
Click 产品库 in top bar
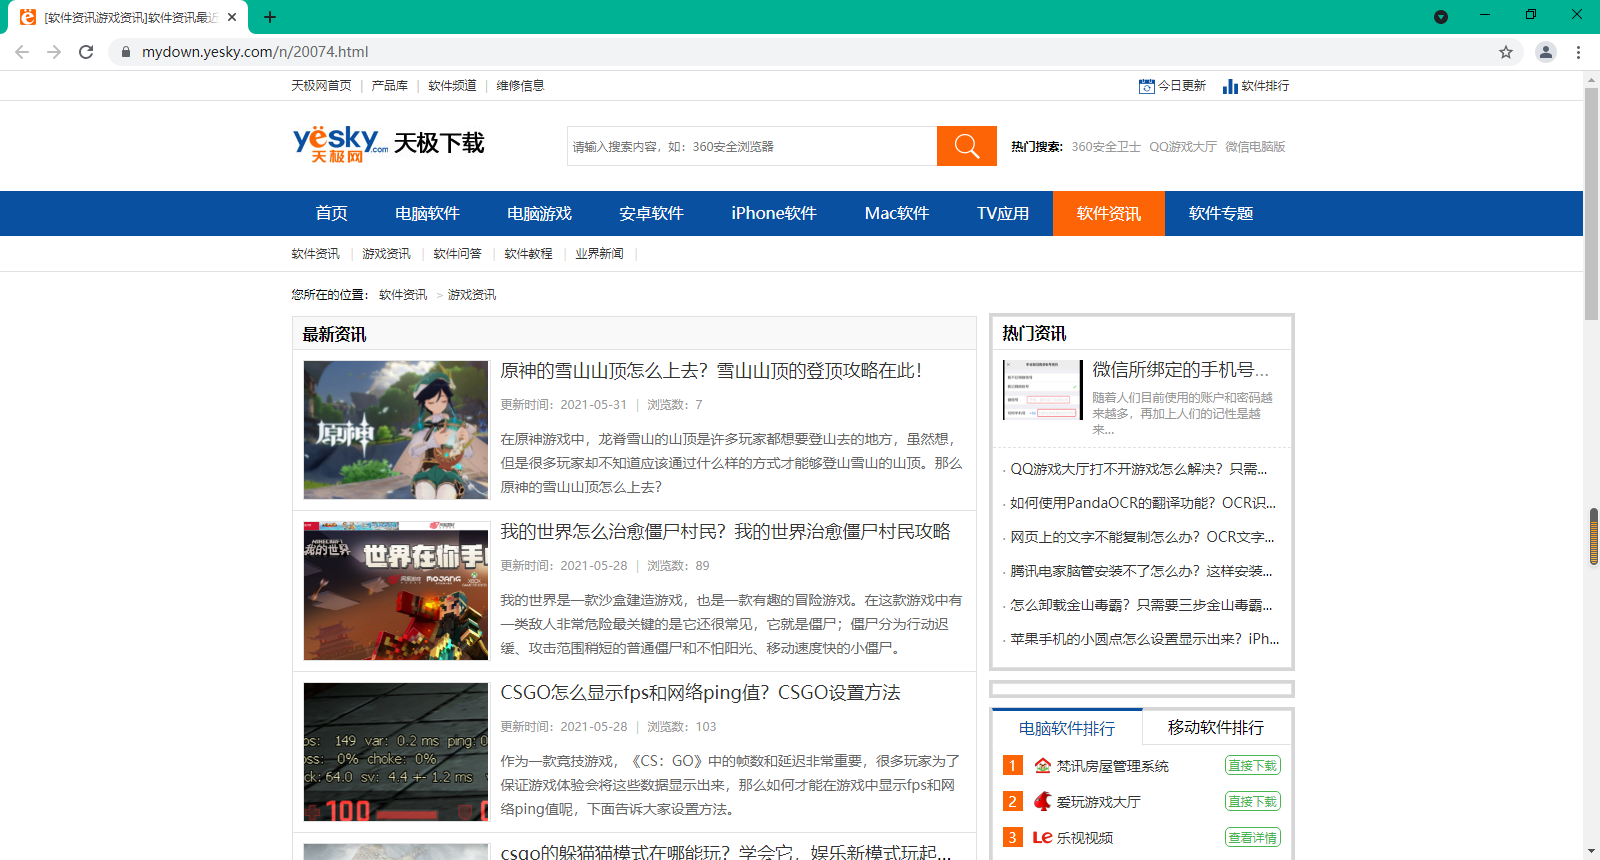point(390,86)
